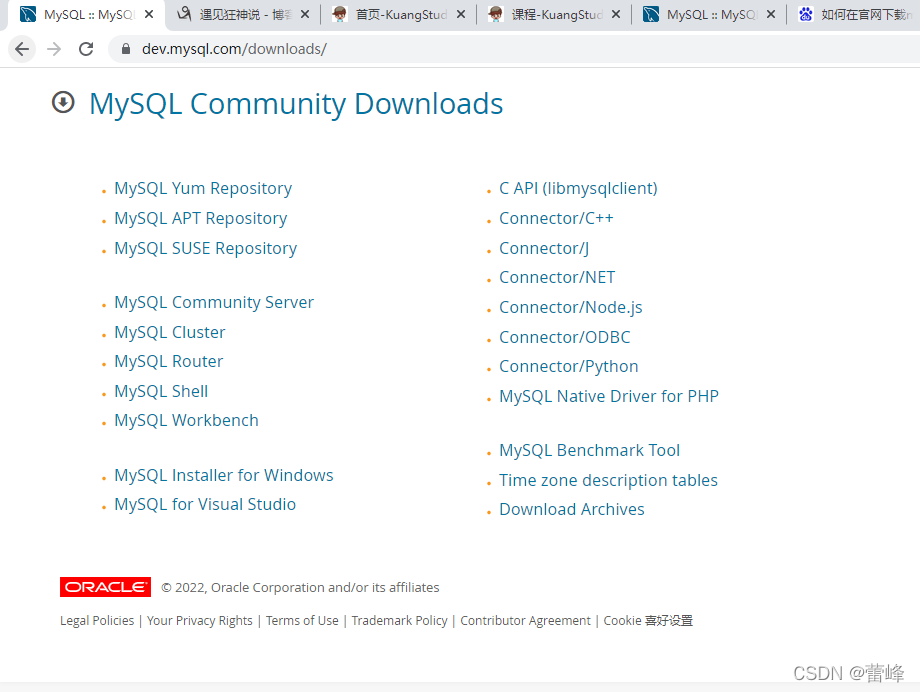This screenshot has height=692, width=920.
Task: Click the padlock icon in address bar
Action: [x=126, y=49]
